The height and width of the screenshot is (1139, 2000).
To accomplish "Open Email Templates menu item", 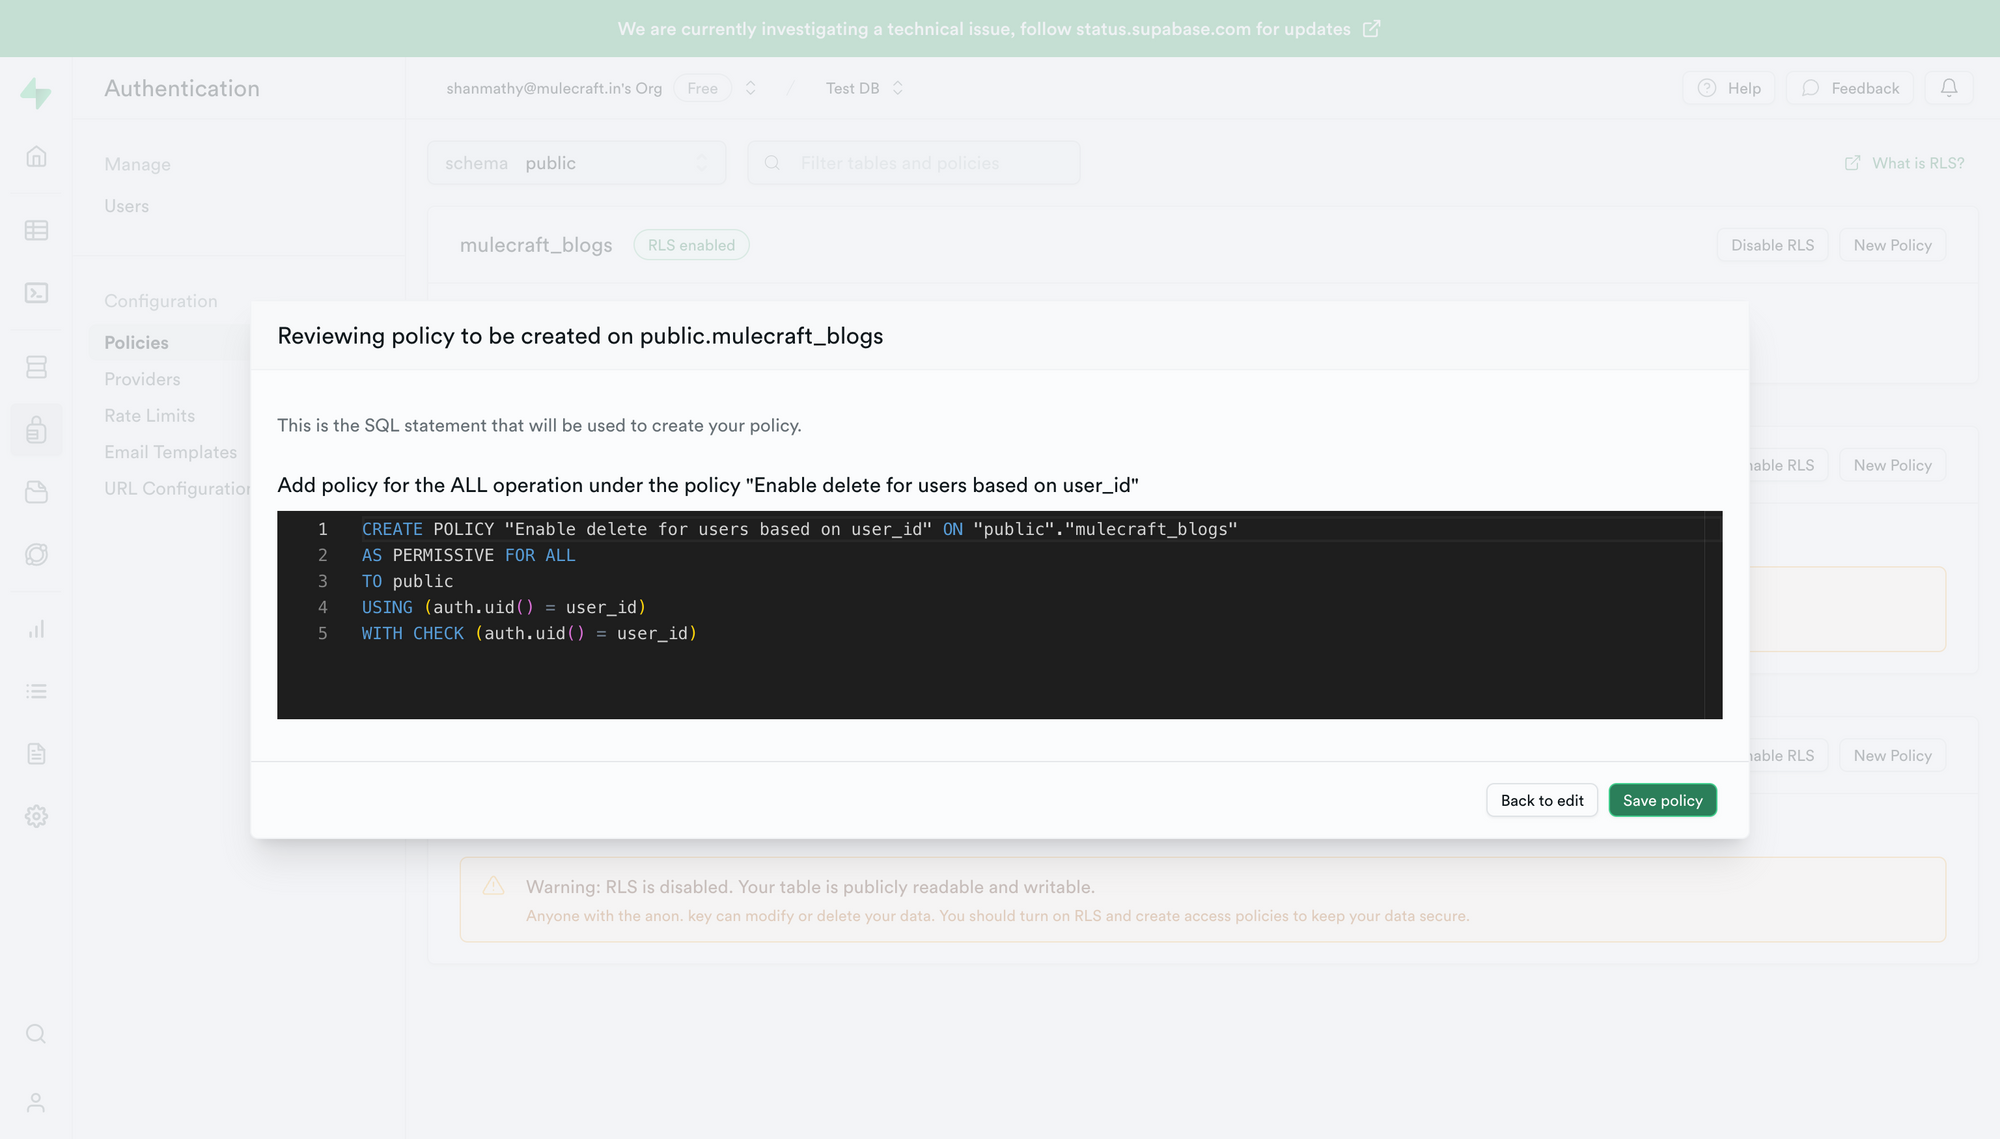I will [170, 452].
